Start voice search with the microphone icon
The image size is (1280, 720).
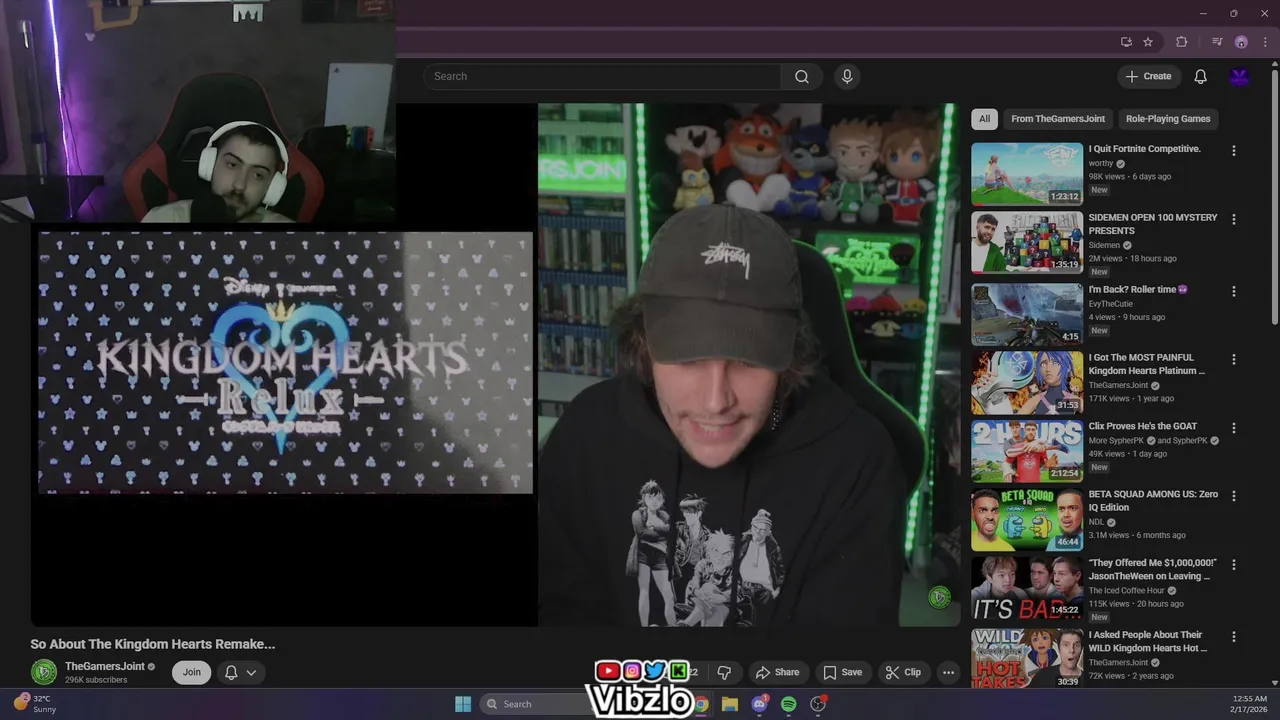tap(847, 76)
